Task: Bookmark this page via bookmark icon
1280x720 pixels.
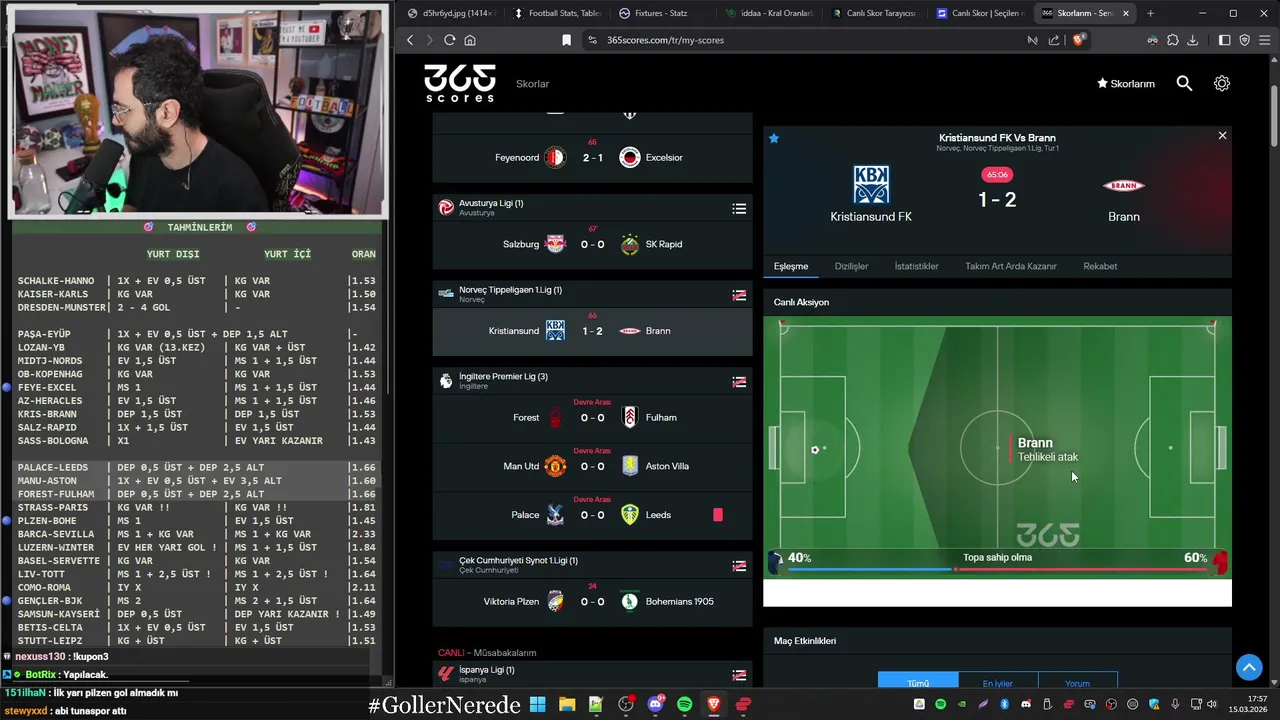Action: pos(566,40)
